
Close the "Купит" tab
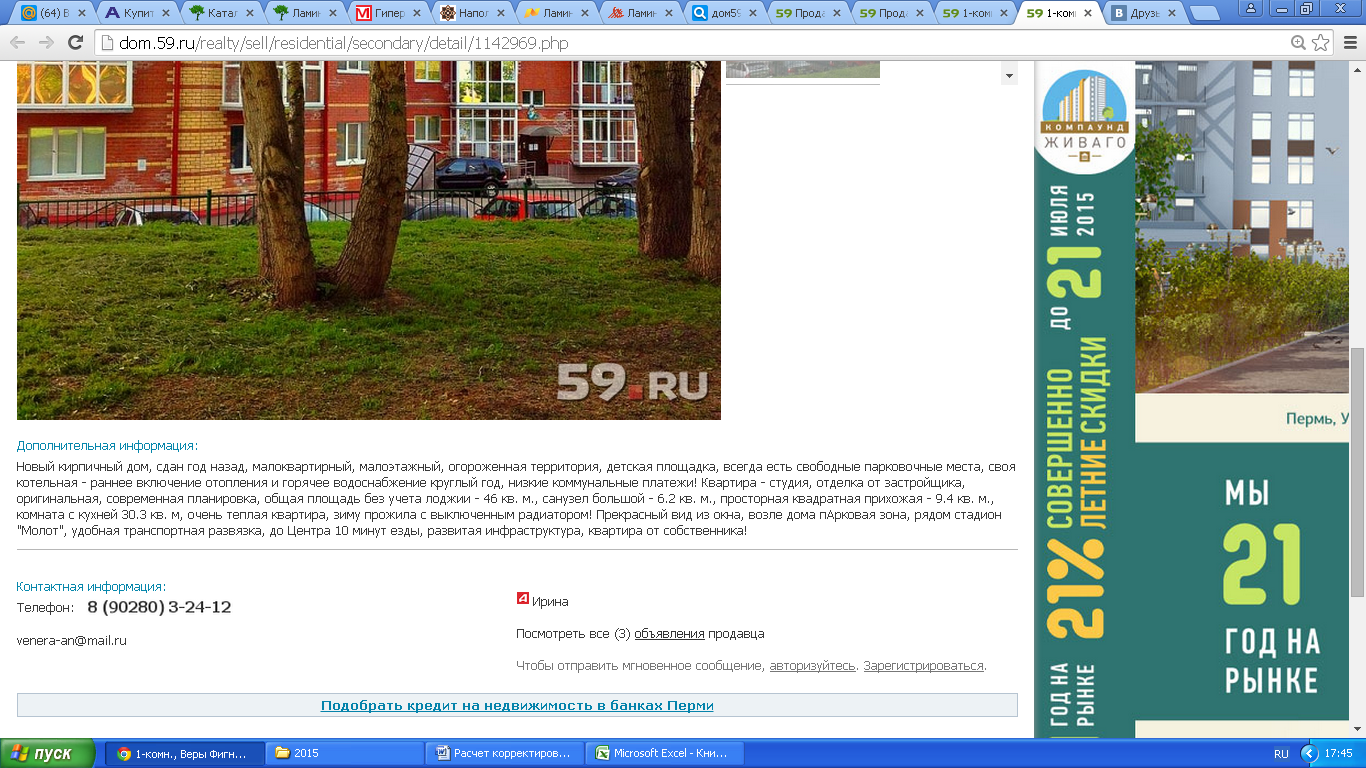(x=165, y=14)
